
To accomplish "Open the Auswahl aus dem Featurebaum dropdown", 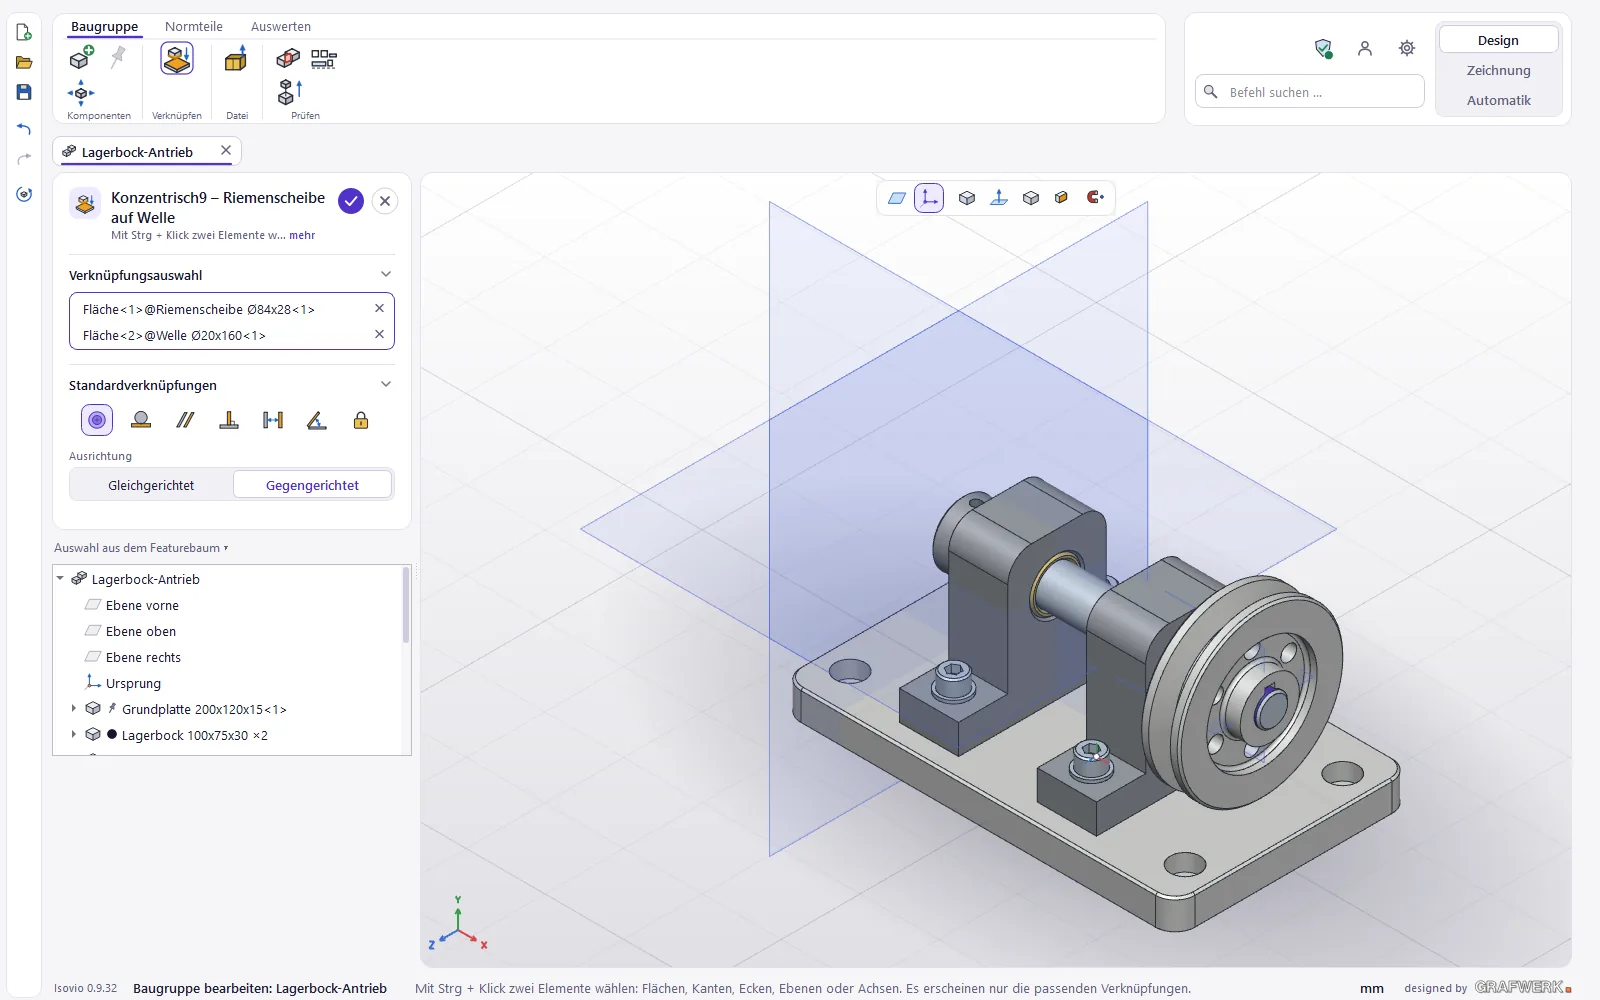I will (141, 548).
